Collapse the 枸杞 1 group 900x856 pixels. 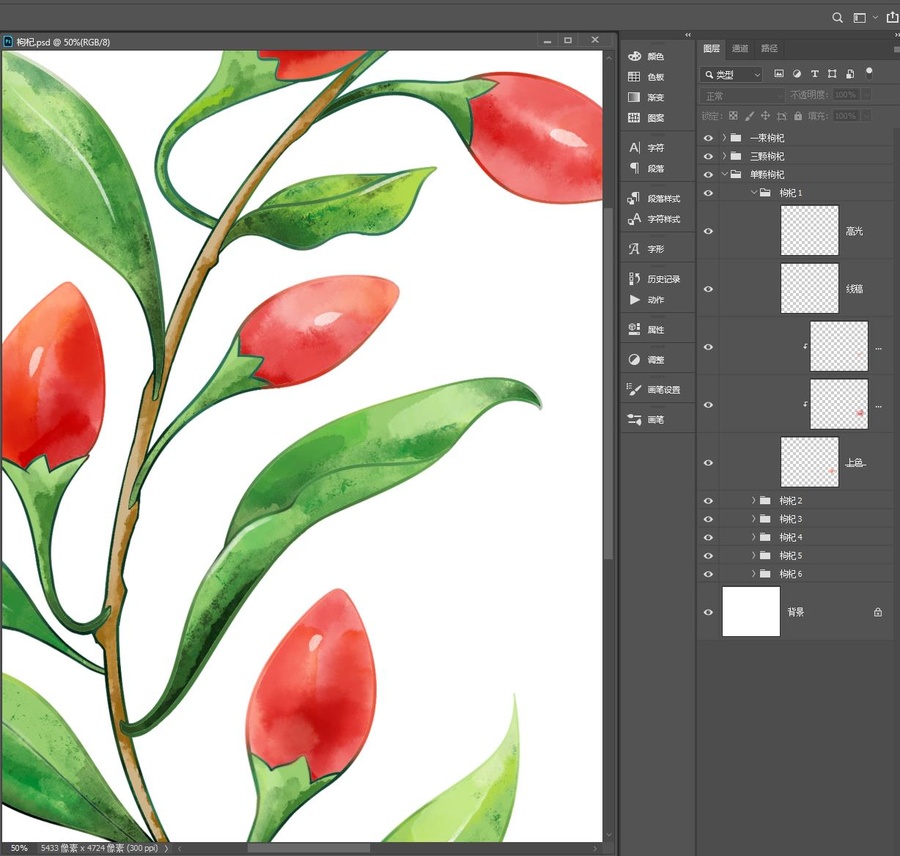754,193
